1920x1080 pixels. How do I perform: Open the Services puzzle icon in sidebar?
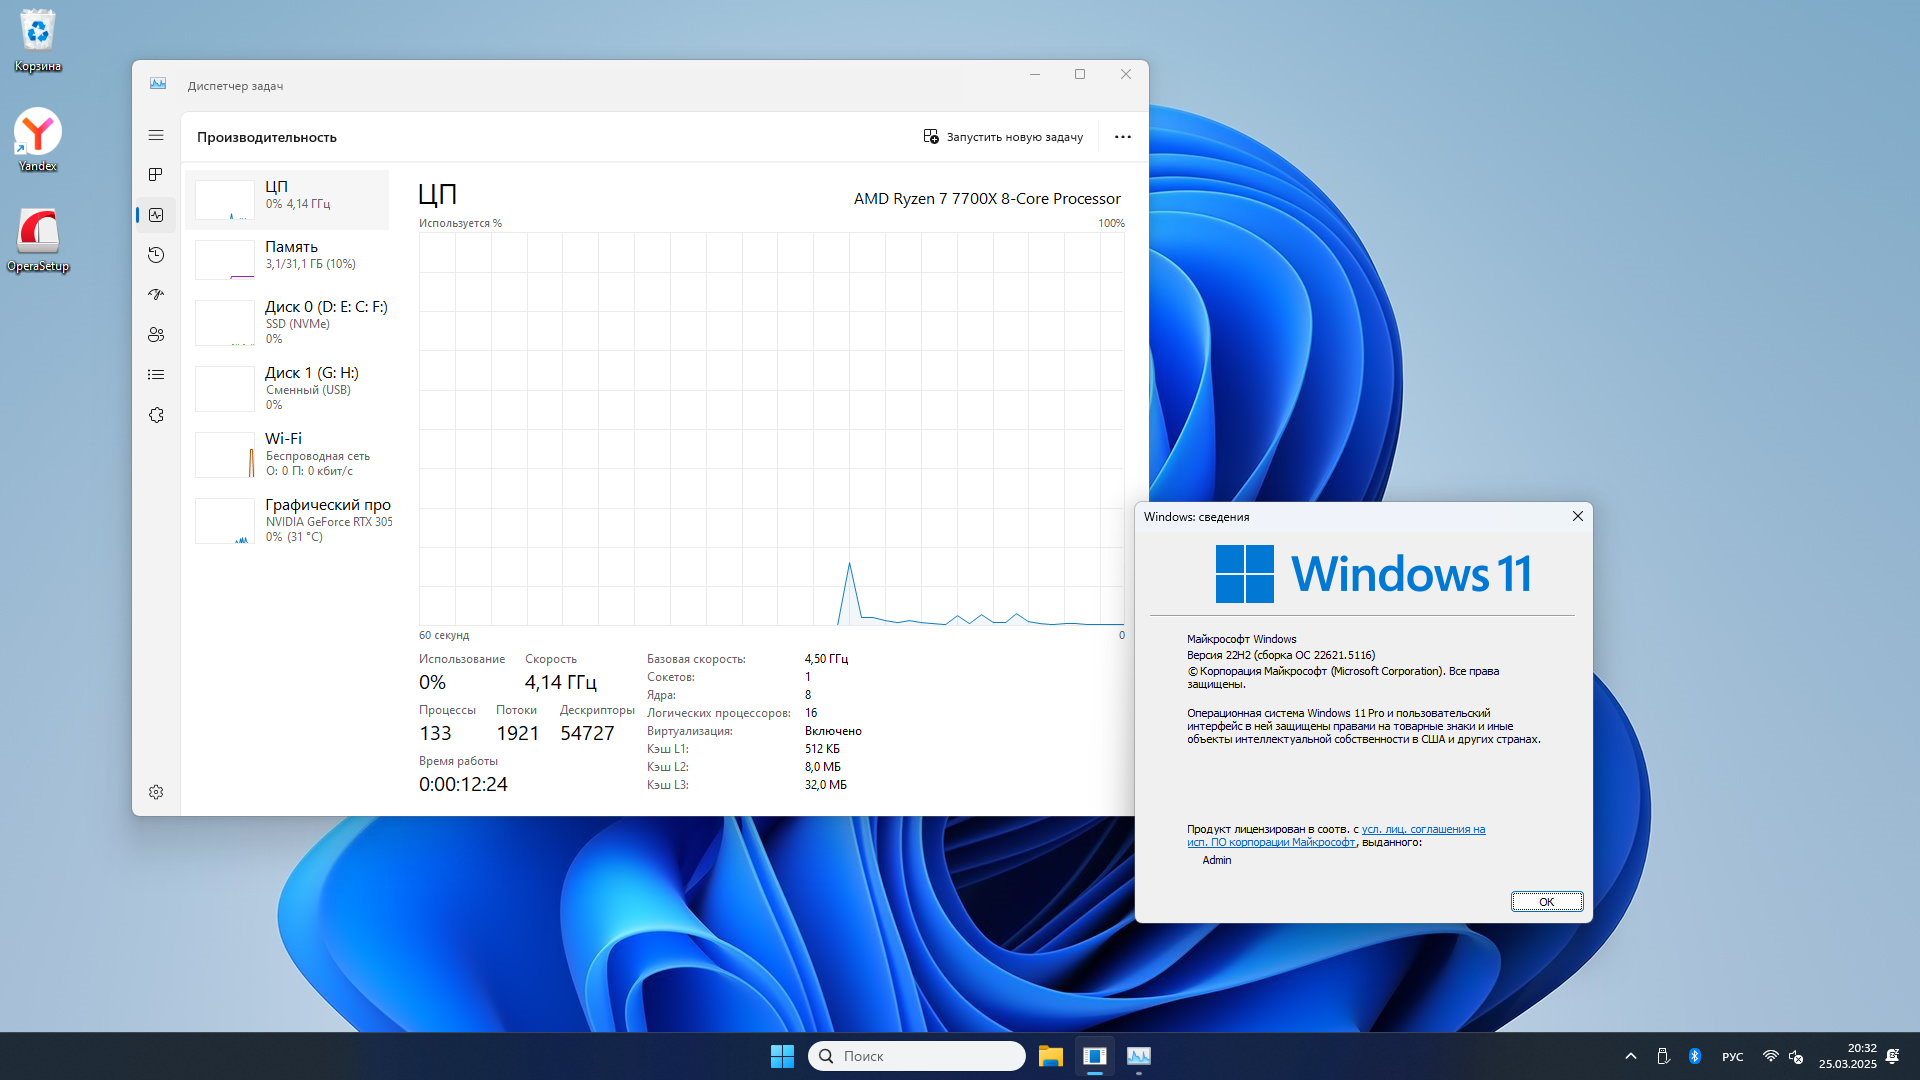pos(156,415)
